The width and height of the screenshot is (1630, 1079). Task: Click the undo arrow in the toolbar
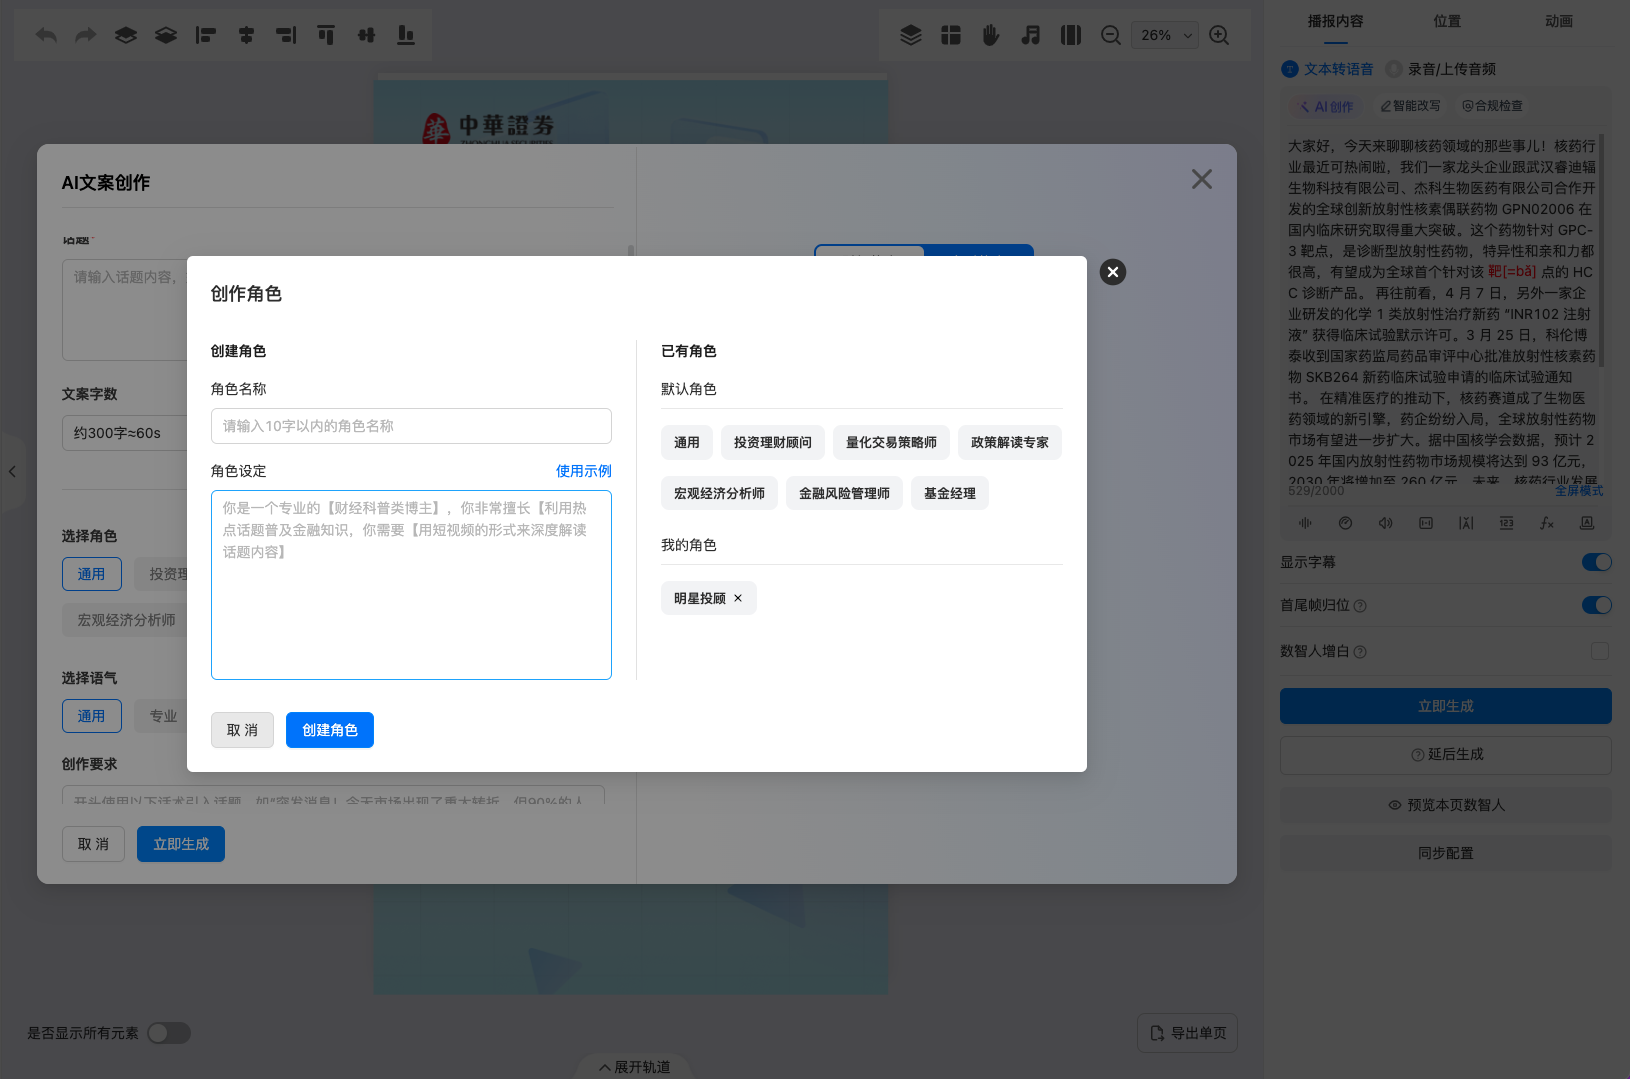click(46, 35)
